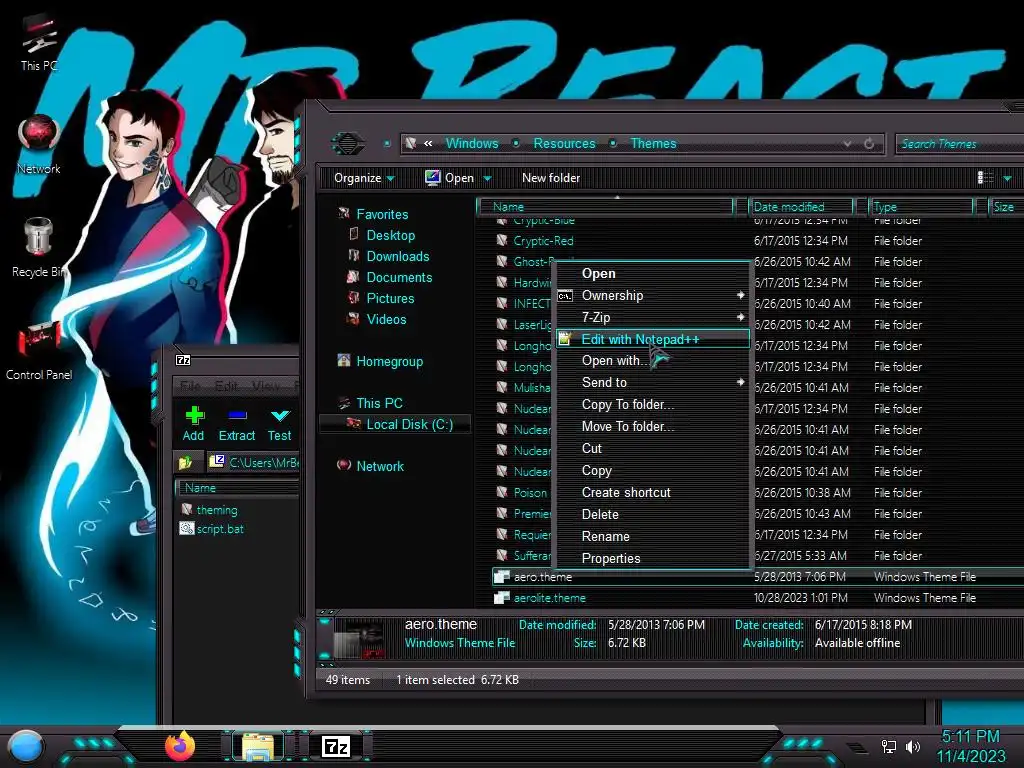This screenshot has width=1024, height=768.
Task: Choose Rename in the context menu
Action: pyautogui.click(x=652, y=536)
